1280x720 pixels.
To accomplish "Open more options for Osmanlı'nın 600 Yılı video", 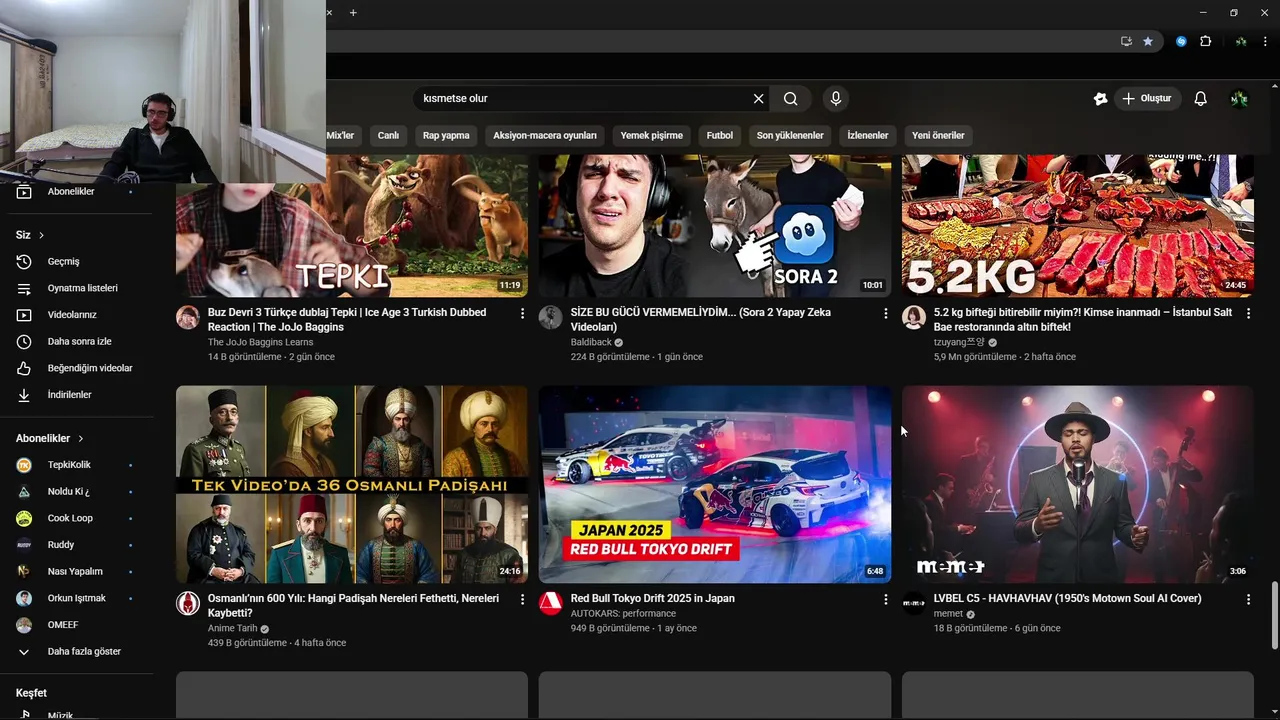I will [522, 599].
